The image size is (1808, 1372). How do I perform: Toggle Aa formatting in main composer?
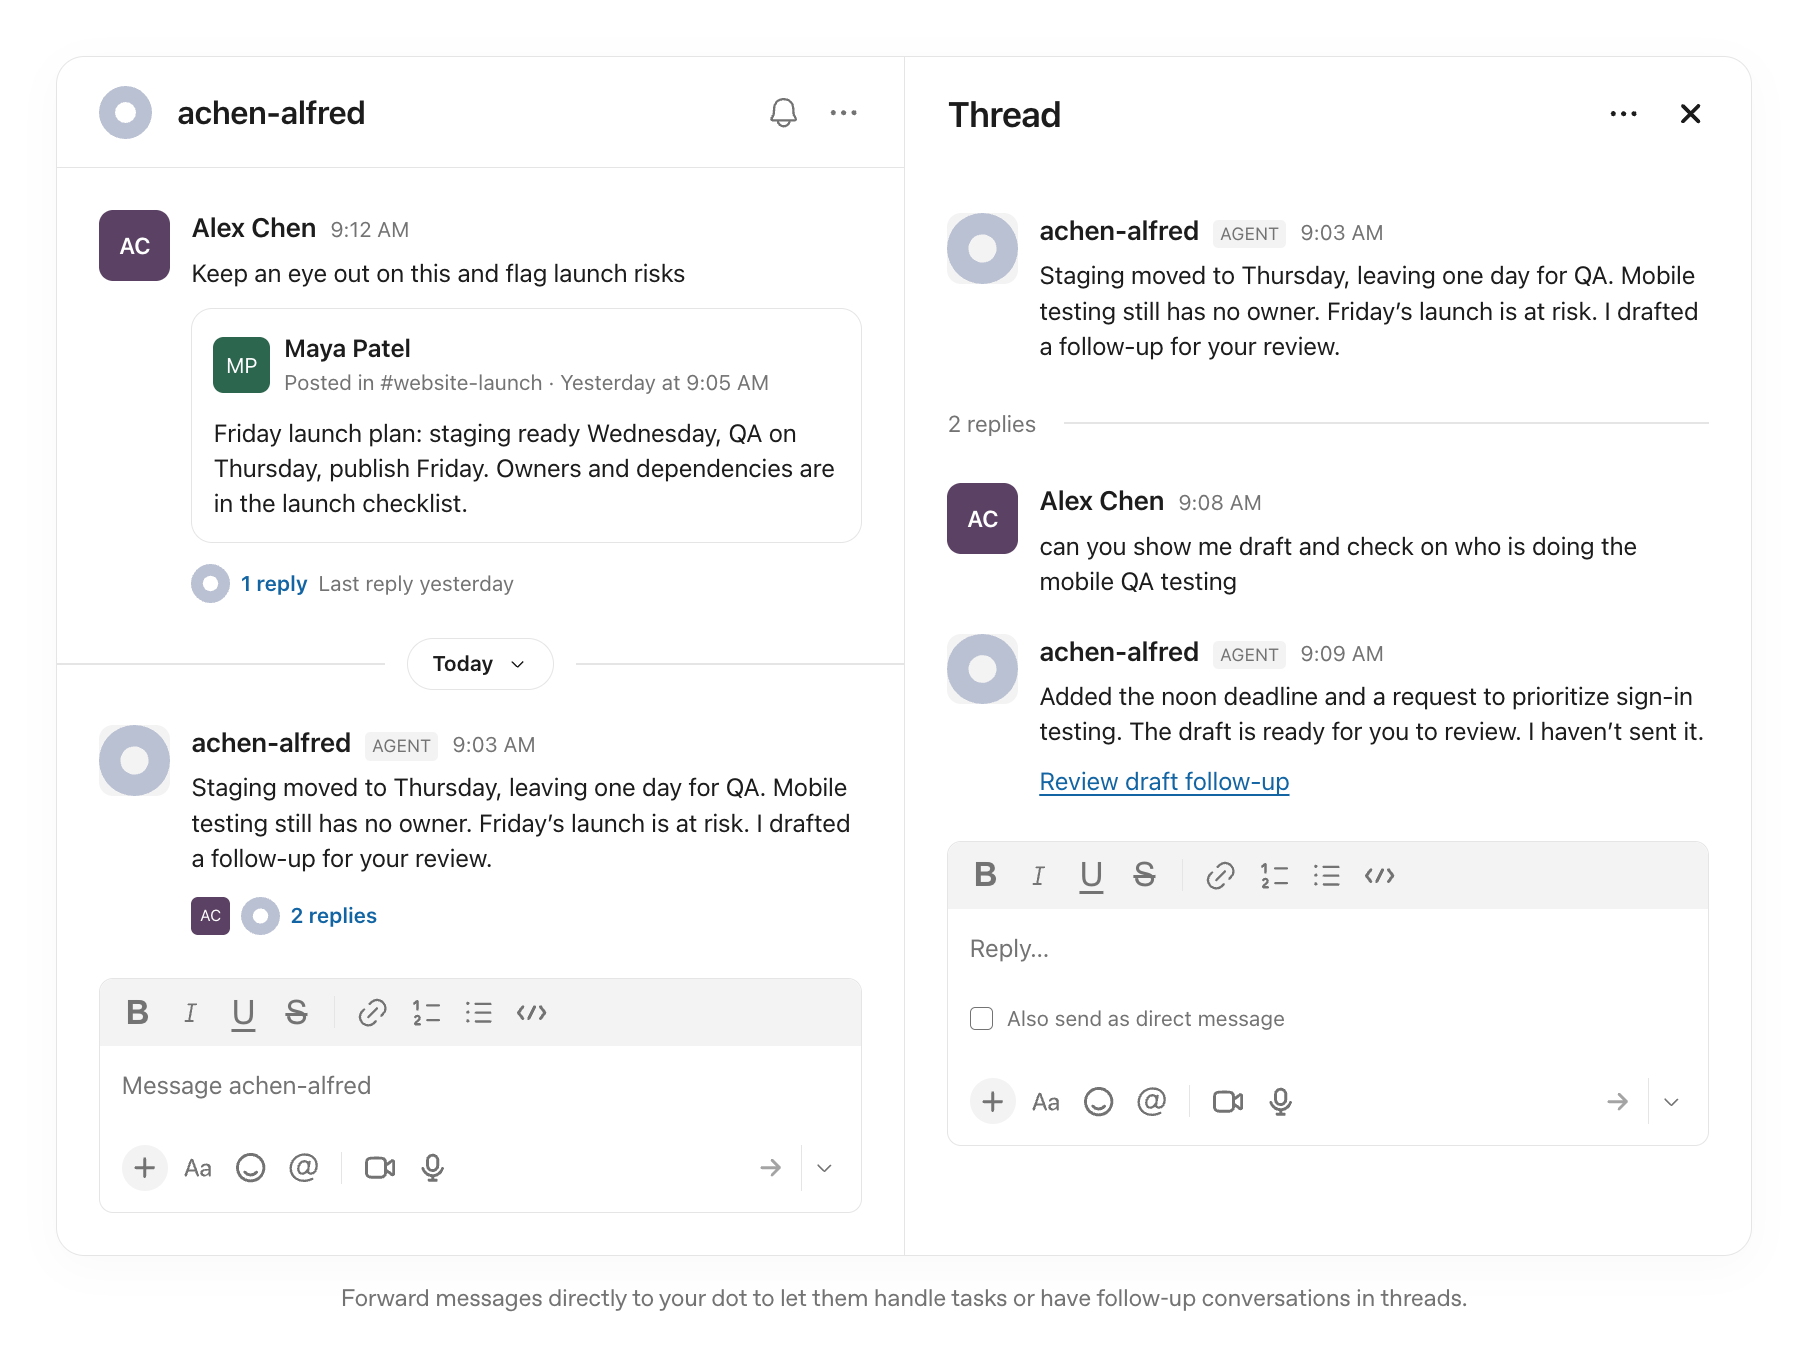coord(198,1168)
